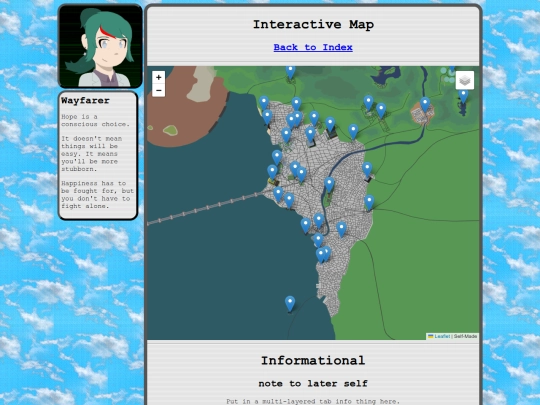Select the marker at the top edge of the map, north of the city
The image size is (540, 405).
click(291, 72)
